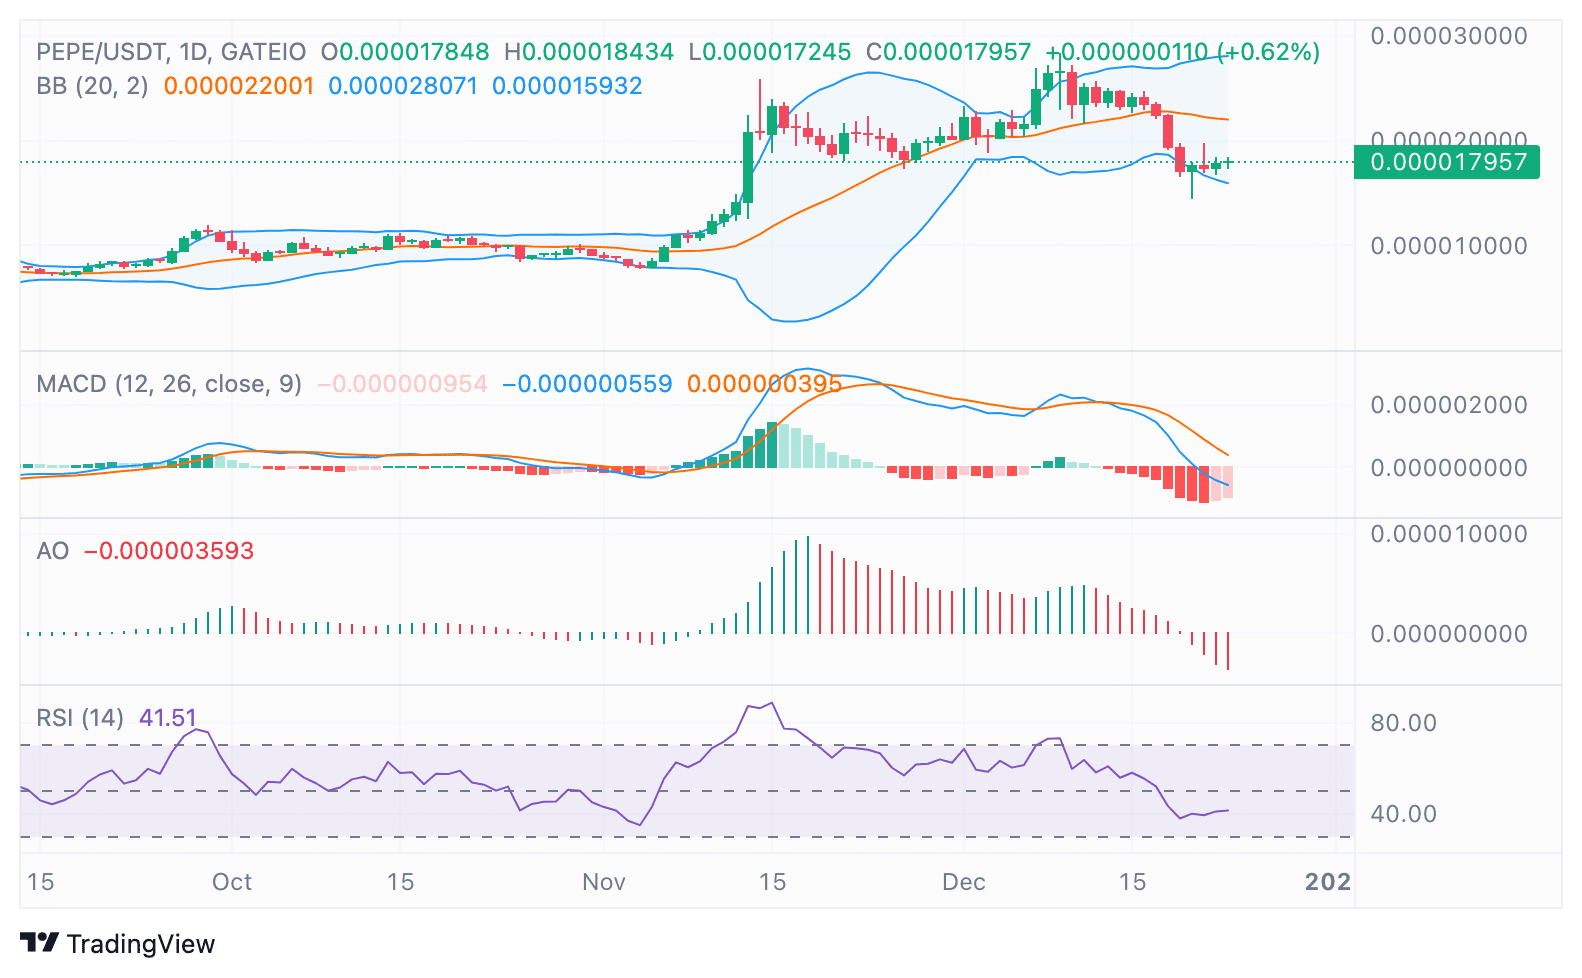Image resolution: width=1582 pixels, height=978 pixels.
Task: Click the AO axis zero label
Action: [x=1449, y=634]
